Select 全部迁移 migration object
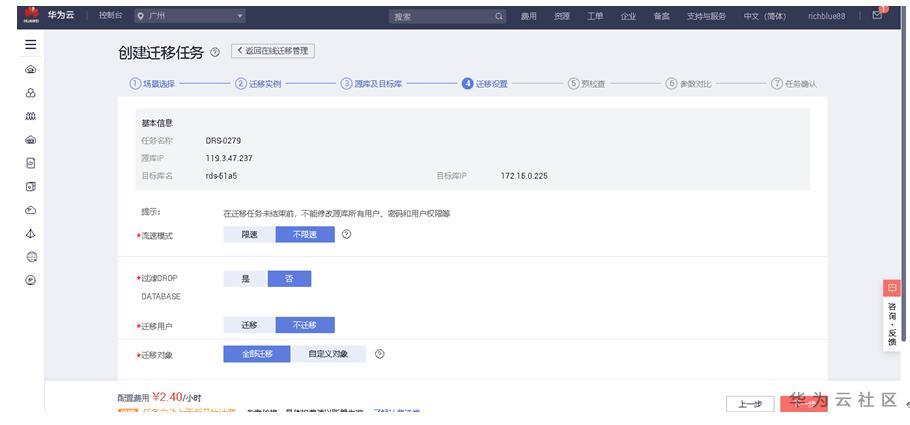Image resolution: width=910 pixels, height=425 pixels. (257, 354)
